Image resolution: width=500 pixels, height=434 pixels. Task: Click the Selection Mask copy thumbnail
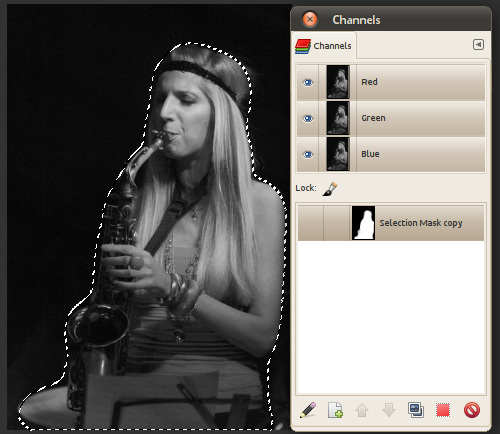363,223
